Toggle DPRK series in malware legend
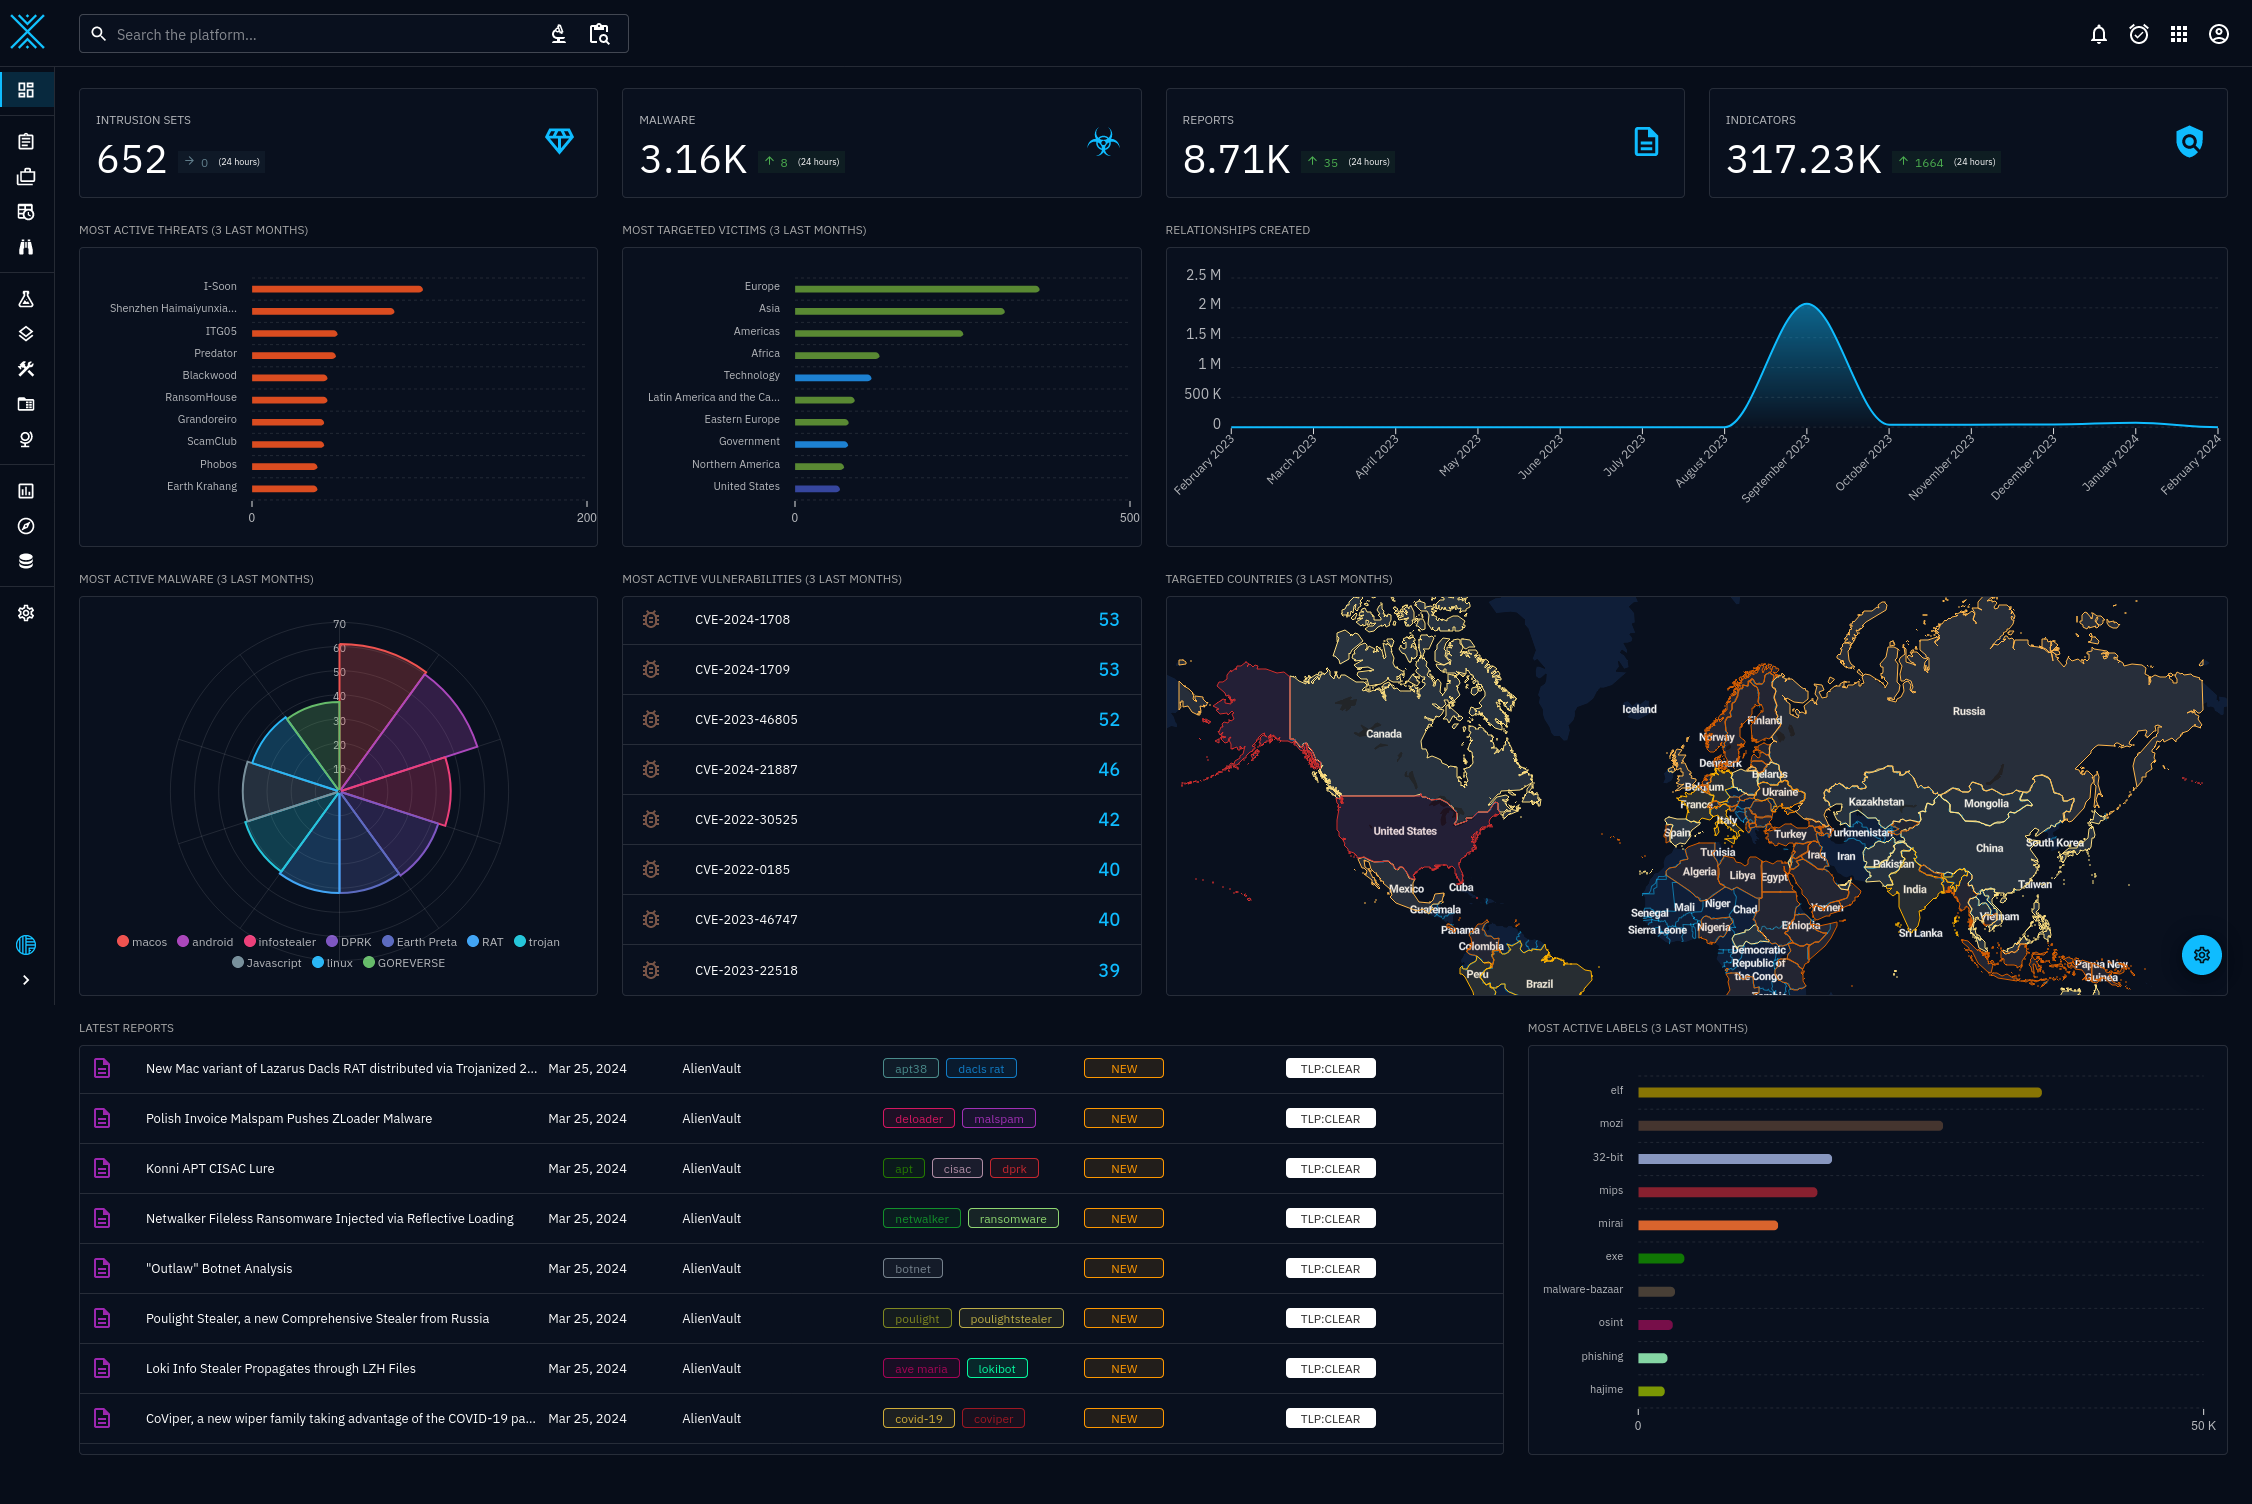 pyautogui.click(x=349, y=942)
